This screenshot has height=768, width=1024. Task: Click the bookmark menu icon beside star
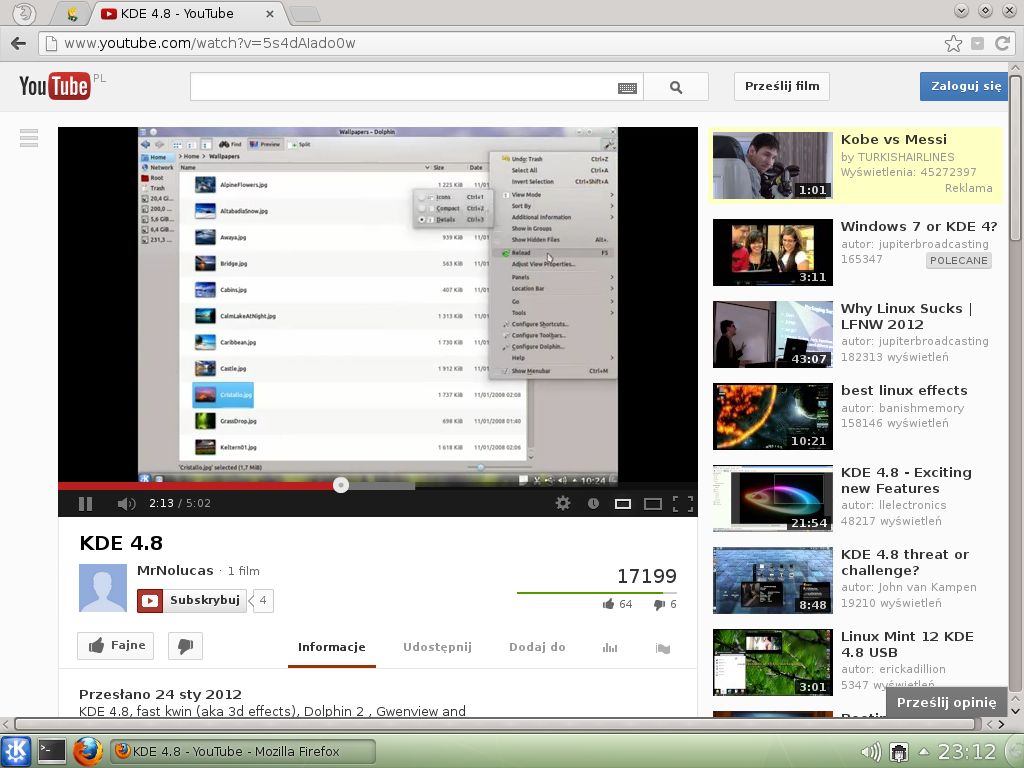click(978, 44)
